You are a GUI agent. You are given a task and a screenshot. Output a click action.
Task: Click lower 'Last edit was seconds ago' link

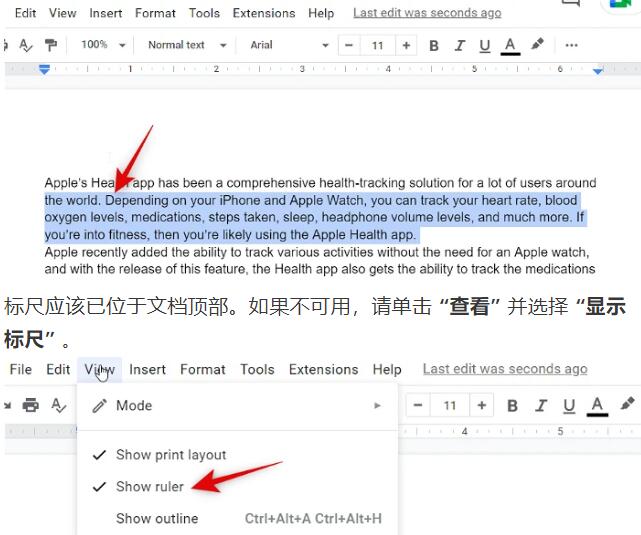point(505,369)
